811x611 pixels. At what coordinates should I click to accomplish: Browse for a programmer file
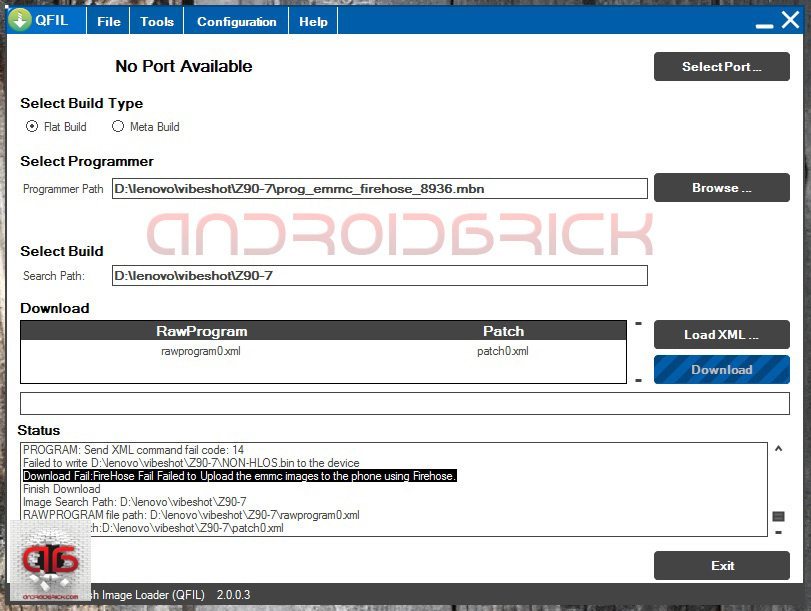pos(721,188)
